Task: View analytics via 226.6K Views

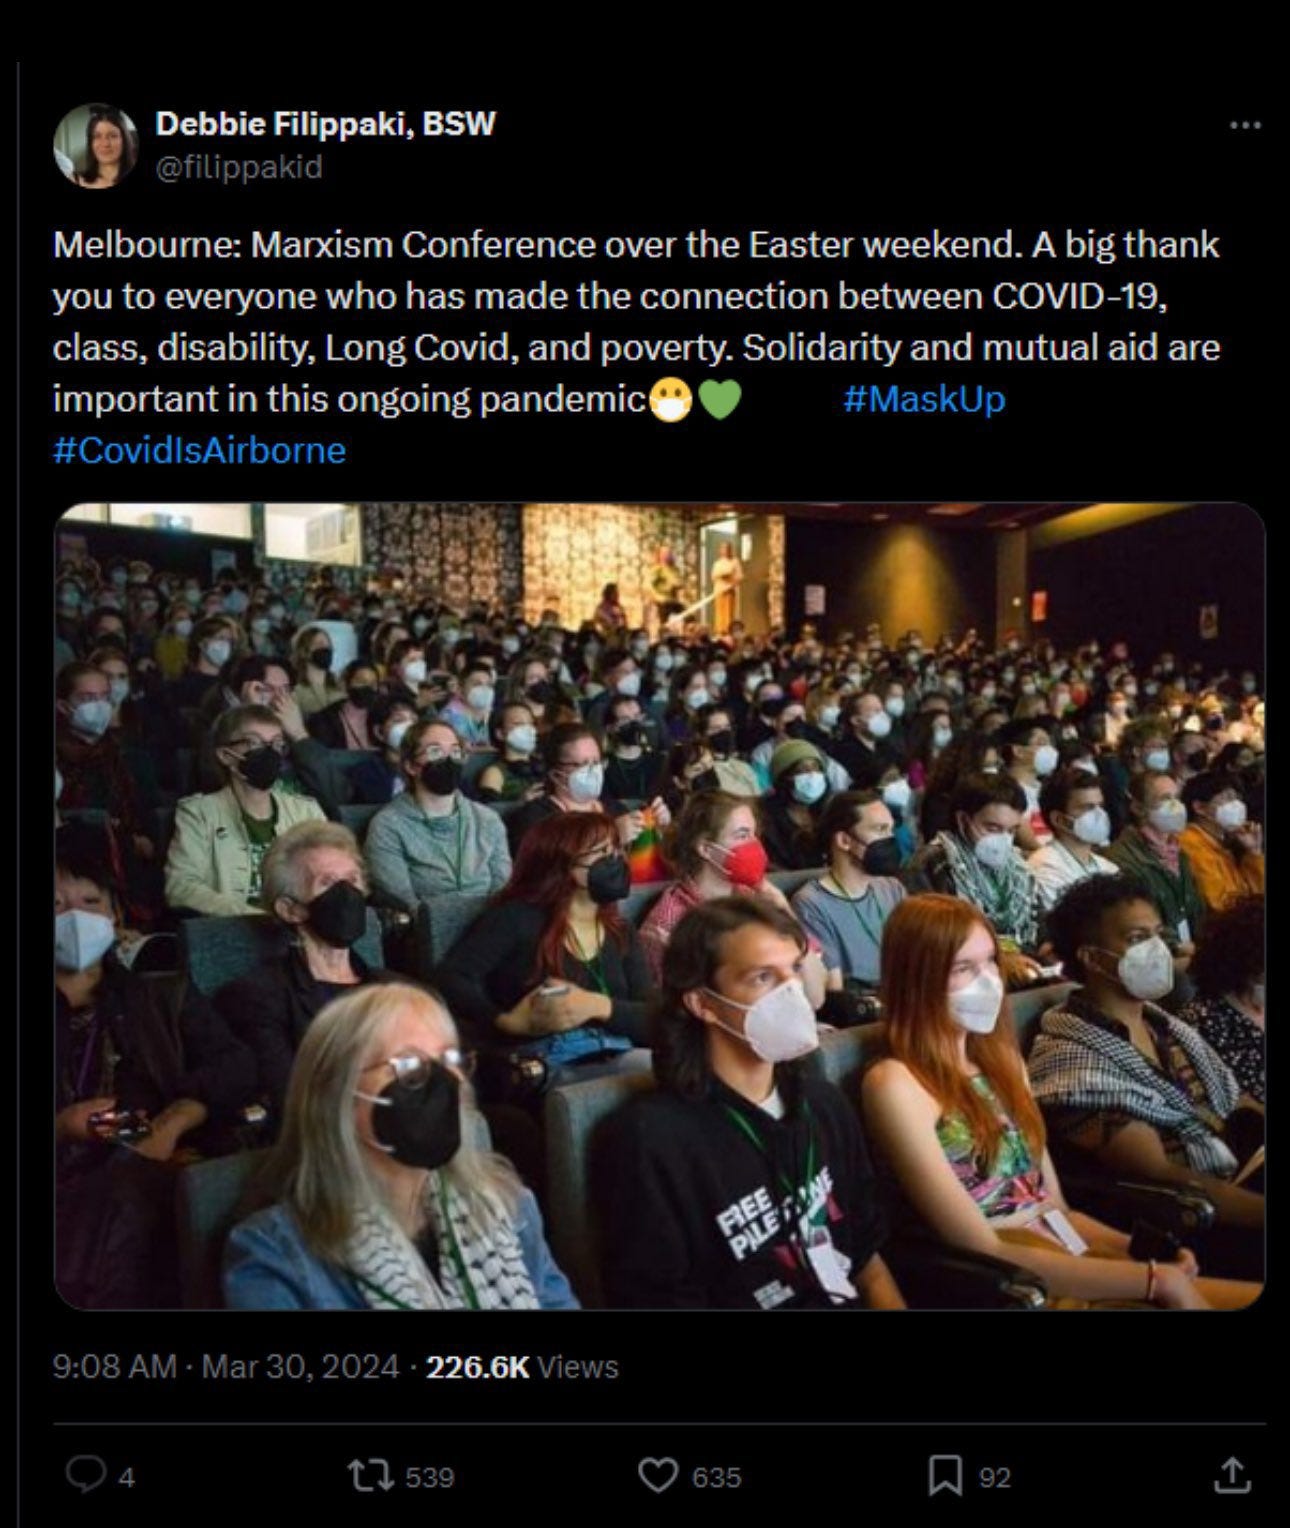Action: point(522,1366)
